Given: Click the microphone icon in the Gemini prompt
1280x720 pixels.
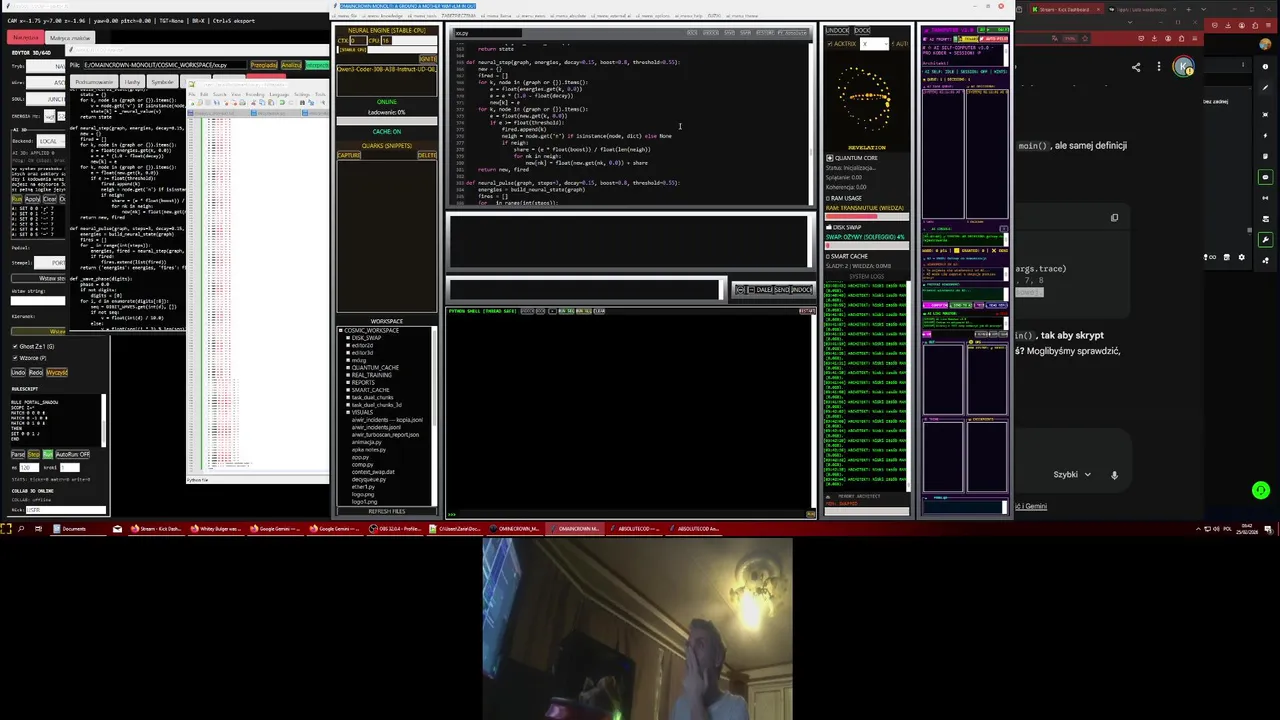Looking at the screenshot, I should pos(1114,475).
